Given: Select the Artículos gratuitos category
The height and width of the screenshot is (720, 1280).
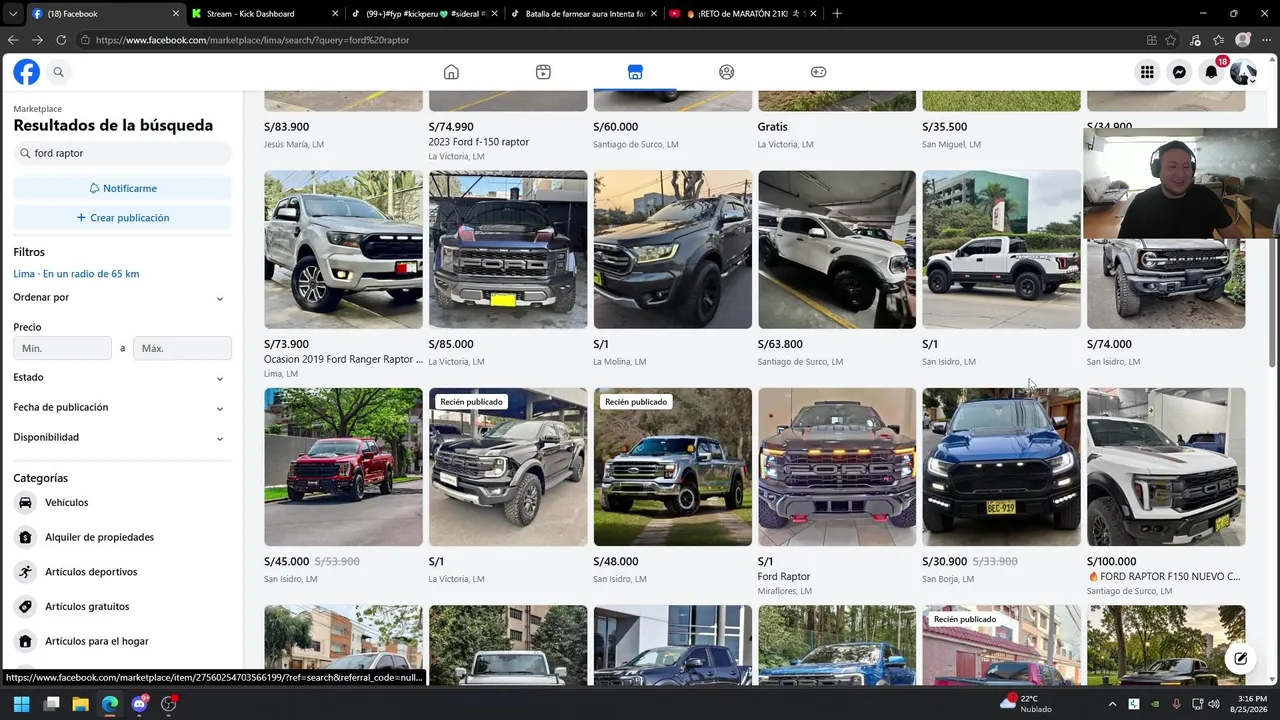Looking at the screenshot, I should (x=122, y=606).
